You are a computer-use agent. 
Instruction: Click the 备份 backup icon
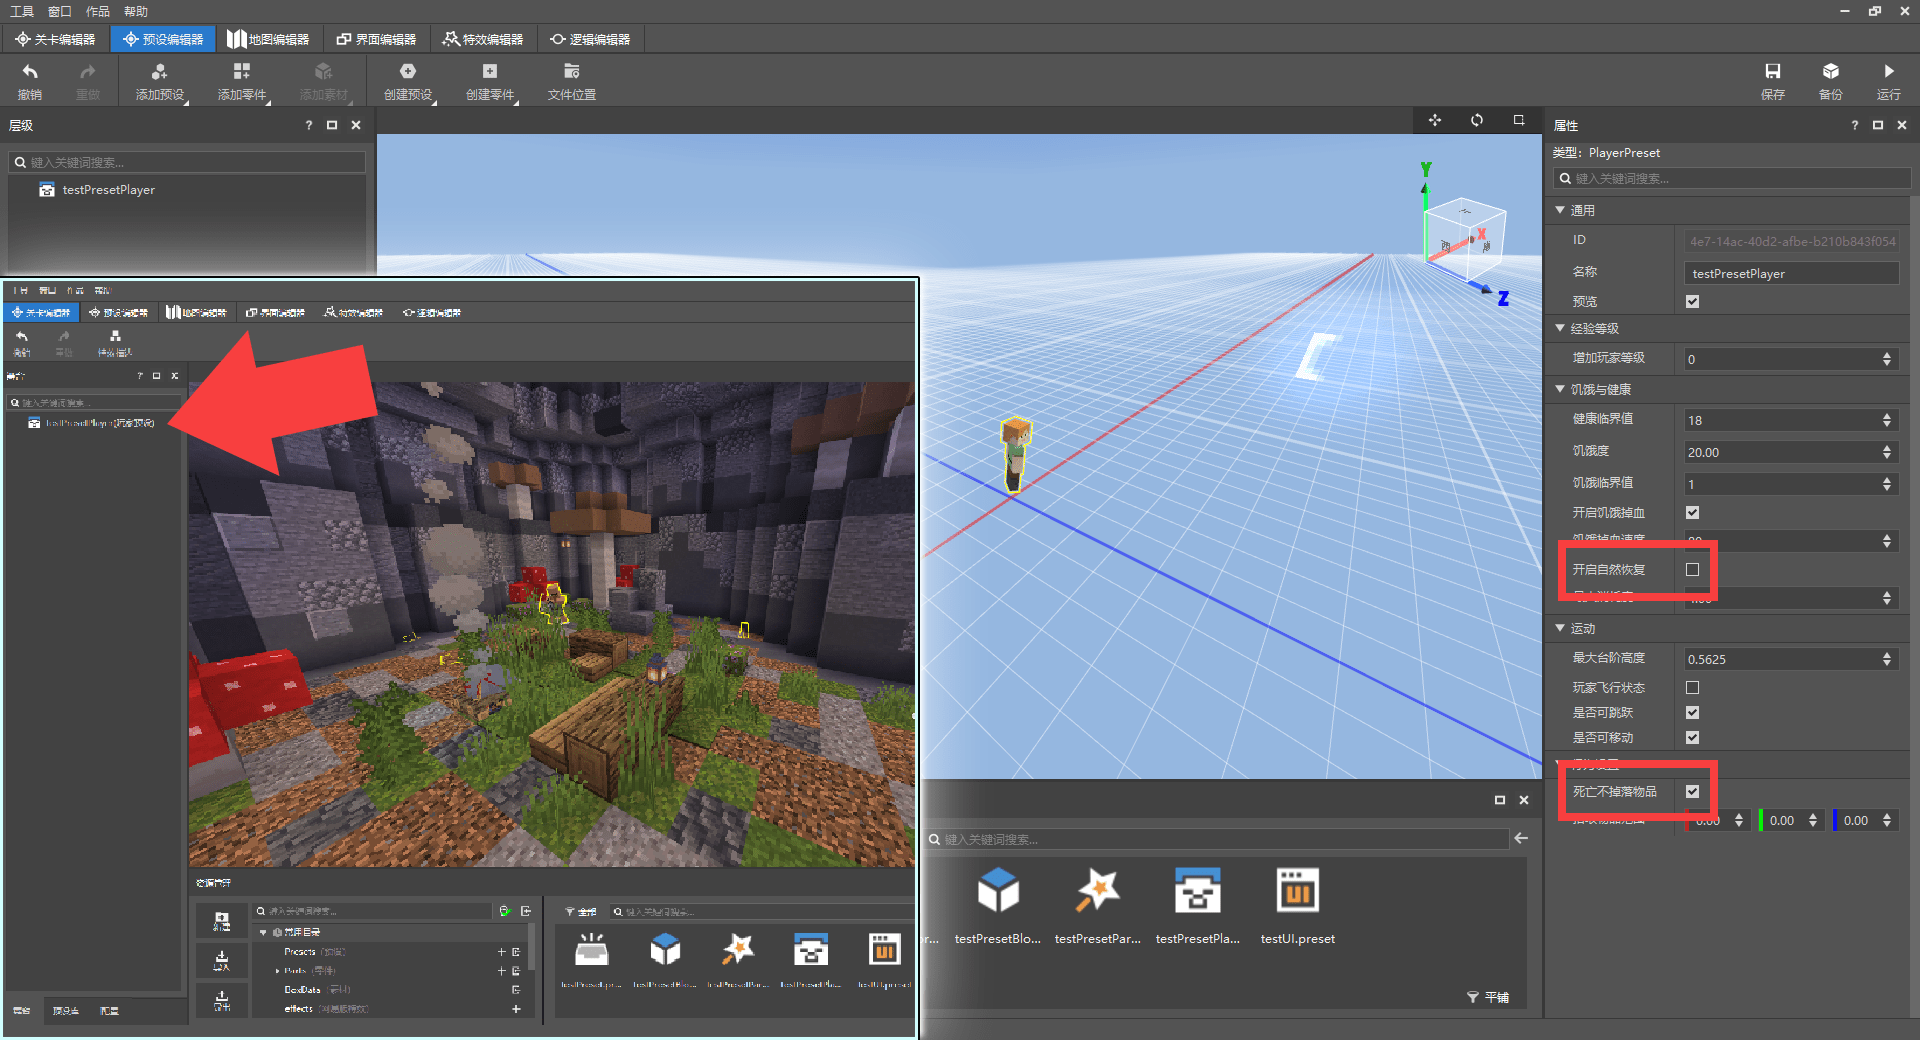(x=1830, y=72)
